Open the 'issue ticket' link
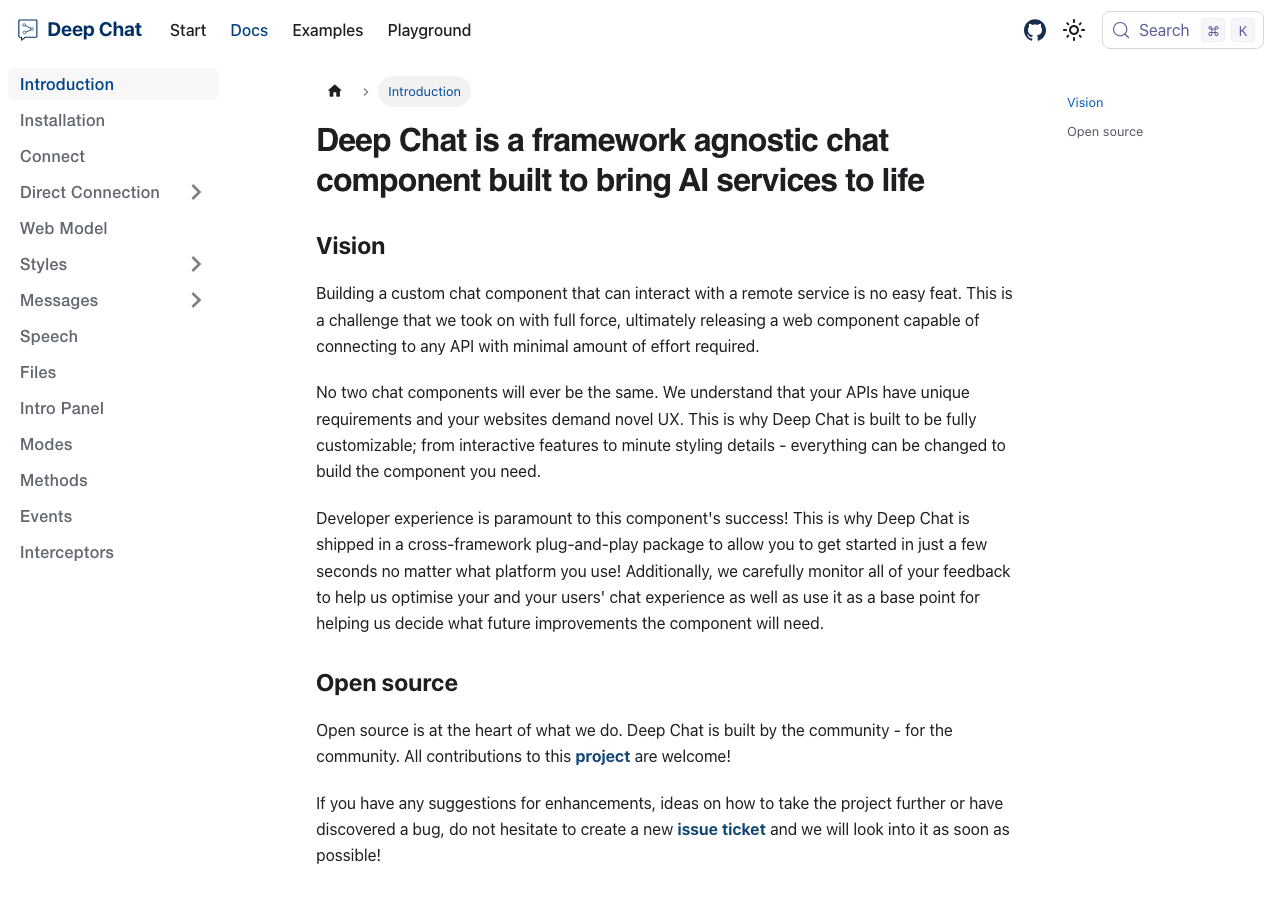This screenshot has width=1280, height=900. [x=721, y=829]
